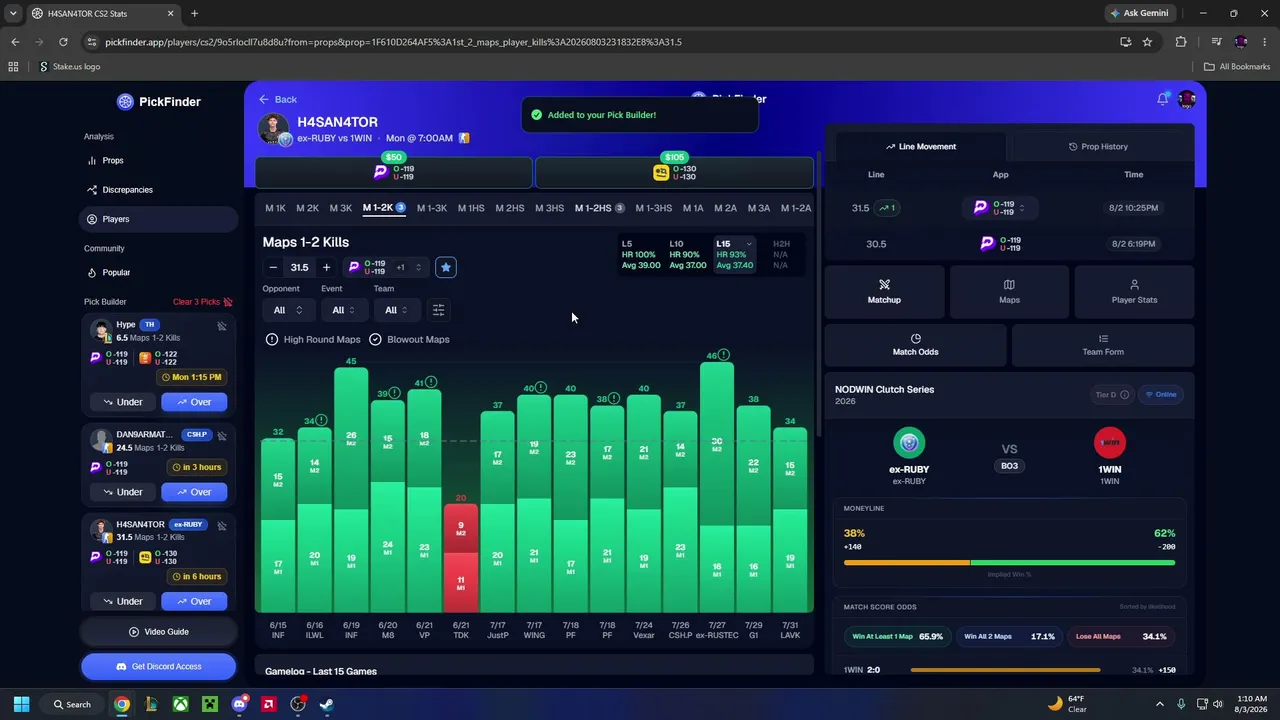The height and width of the screenshot is (720, 1280).
Task: Open the Line Movement tab
Action: [920, 146]
